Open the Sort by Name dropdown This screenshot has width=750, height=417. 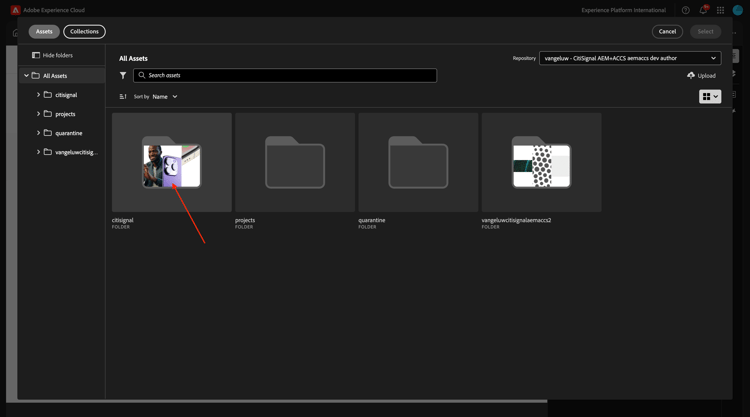[165, 97]
